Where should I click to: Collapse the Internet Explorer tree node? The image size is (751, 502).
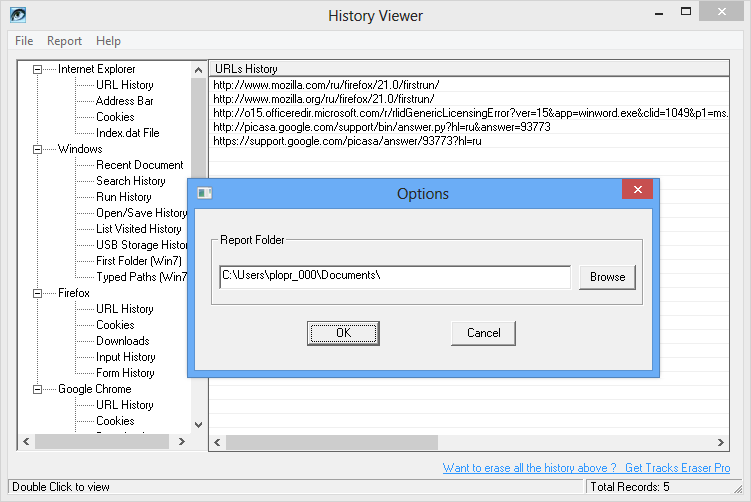(37, 69)
